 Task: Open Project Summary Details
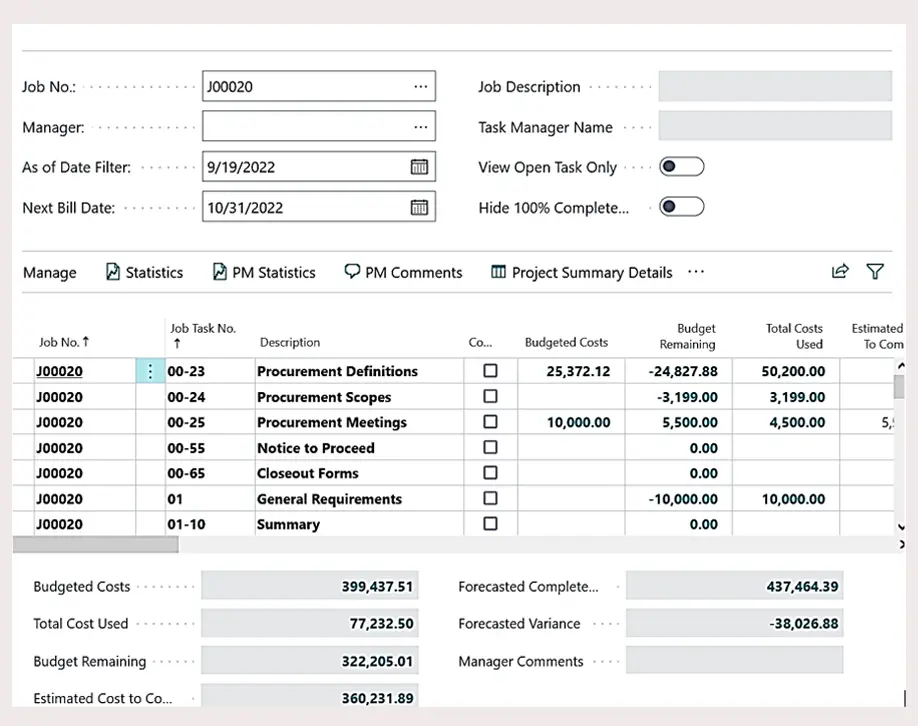tap(581, 272)
